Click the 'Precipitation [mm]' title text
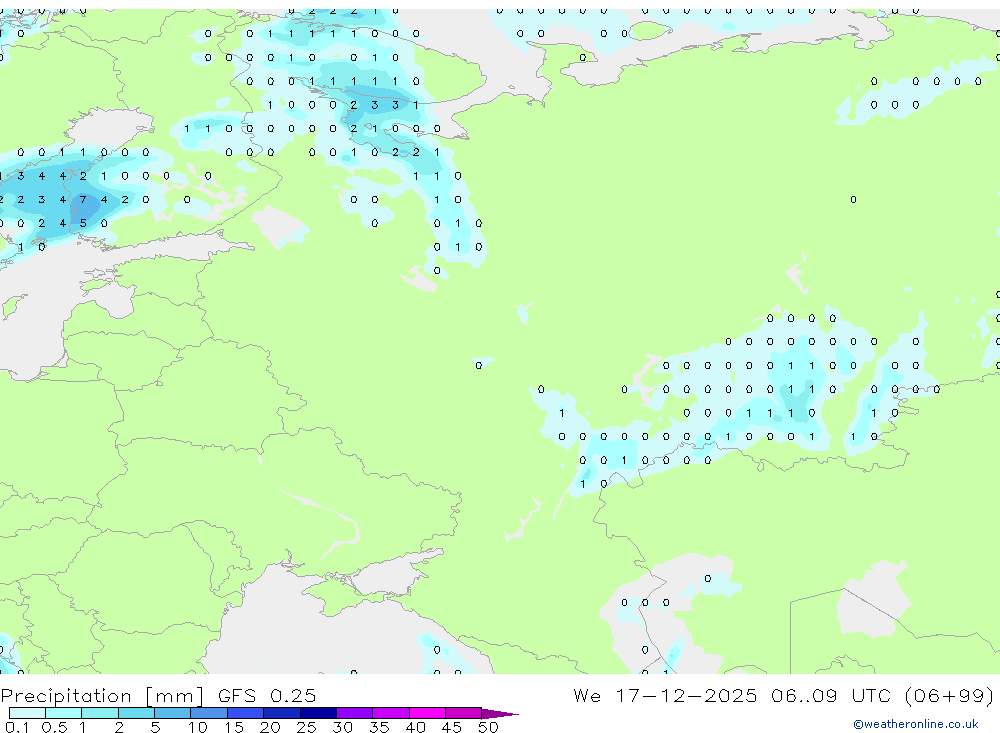The width and height of the screenshot is (1000, 733). [x=102, y=696]
